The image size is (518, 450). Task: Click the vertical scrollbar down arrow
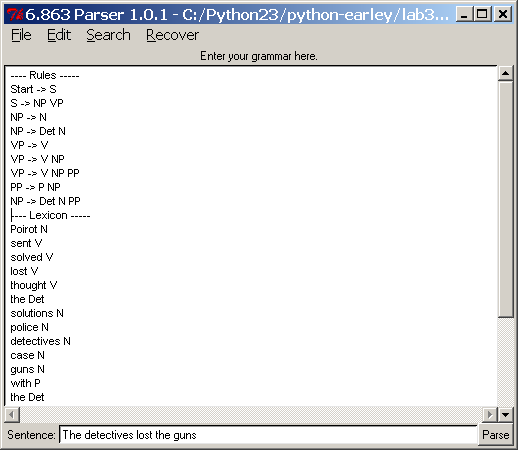pos(505,415)
